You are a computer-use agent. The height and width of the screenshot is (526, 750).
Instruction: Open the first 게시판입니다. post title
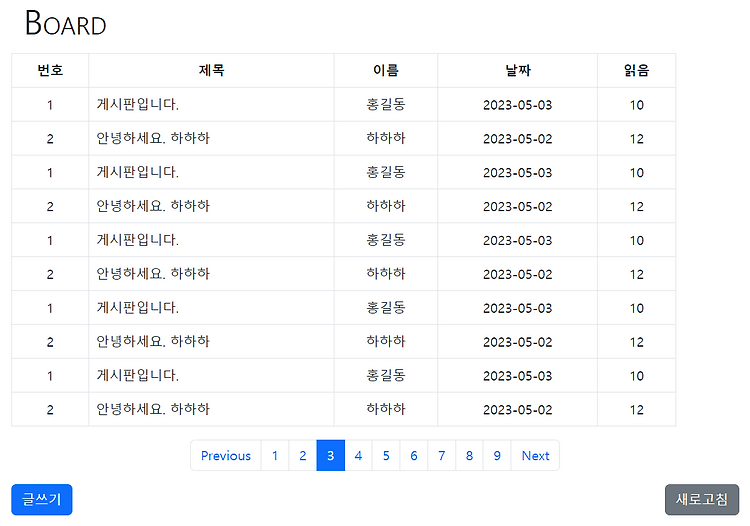point(138,104)
